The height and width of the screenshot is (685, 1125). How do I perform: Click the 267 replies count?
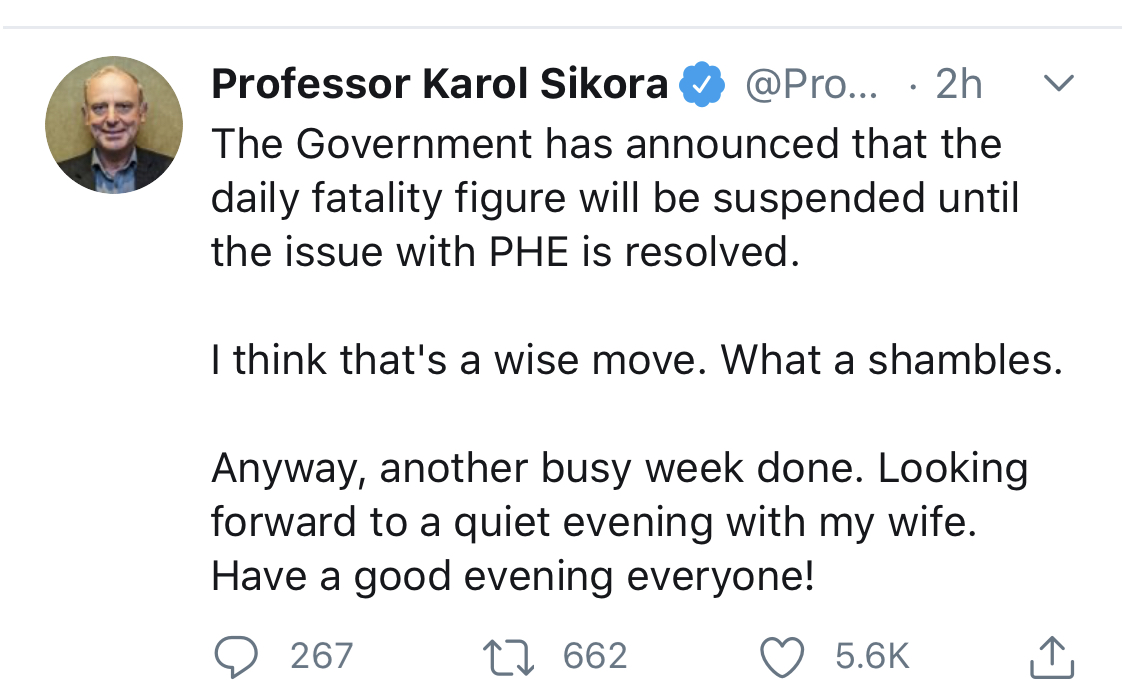pos(321,656)
